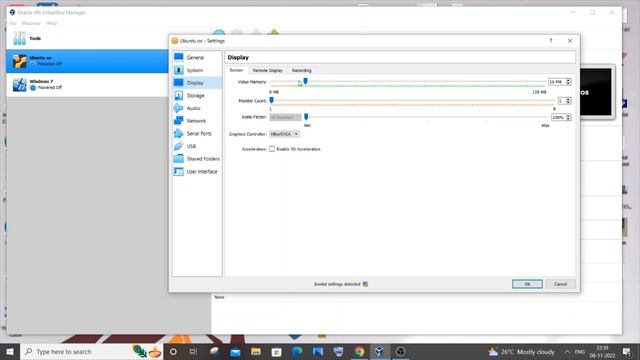Click the Scale Factor spinbox arrows
640x360 pixels.
568,118
